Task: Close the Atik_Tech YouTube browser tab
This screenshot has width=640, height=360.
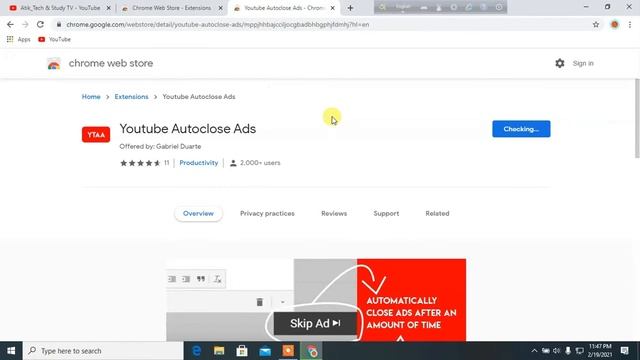Action: pos(109,8)
